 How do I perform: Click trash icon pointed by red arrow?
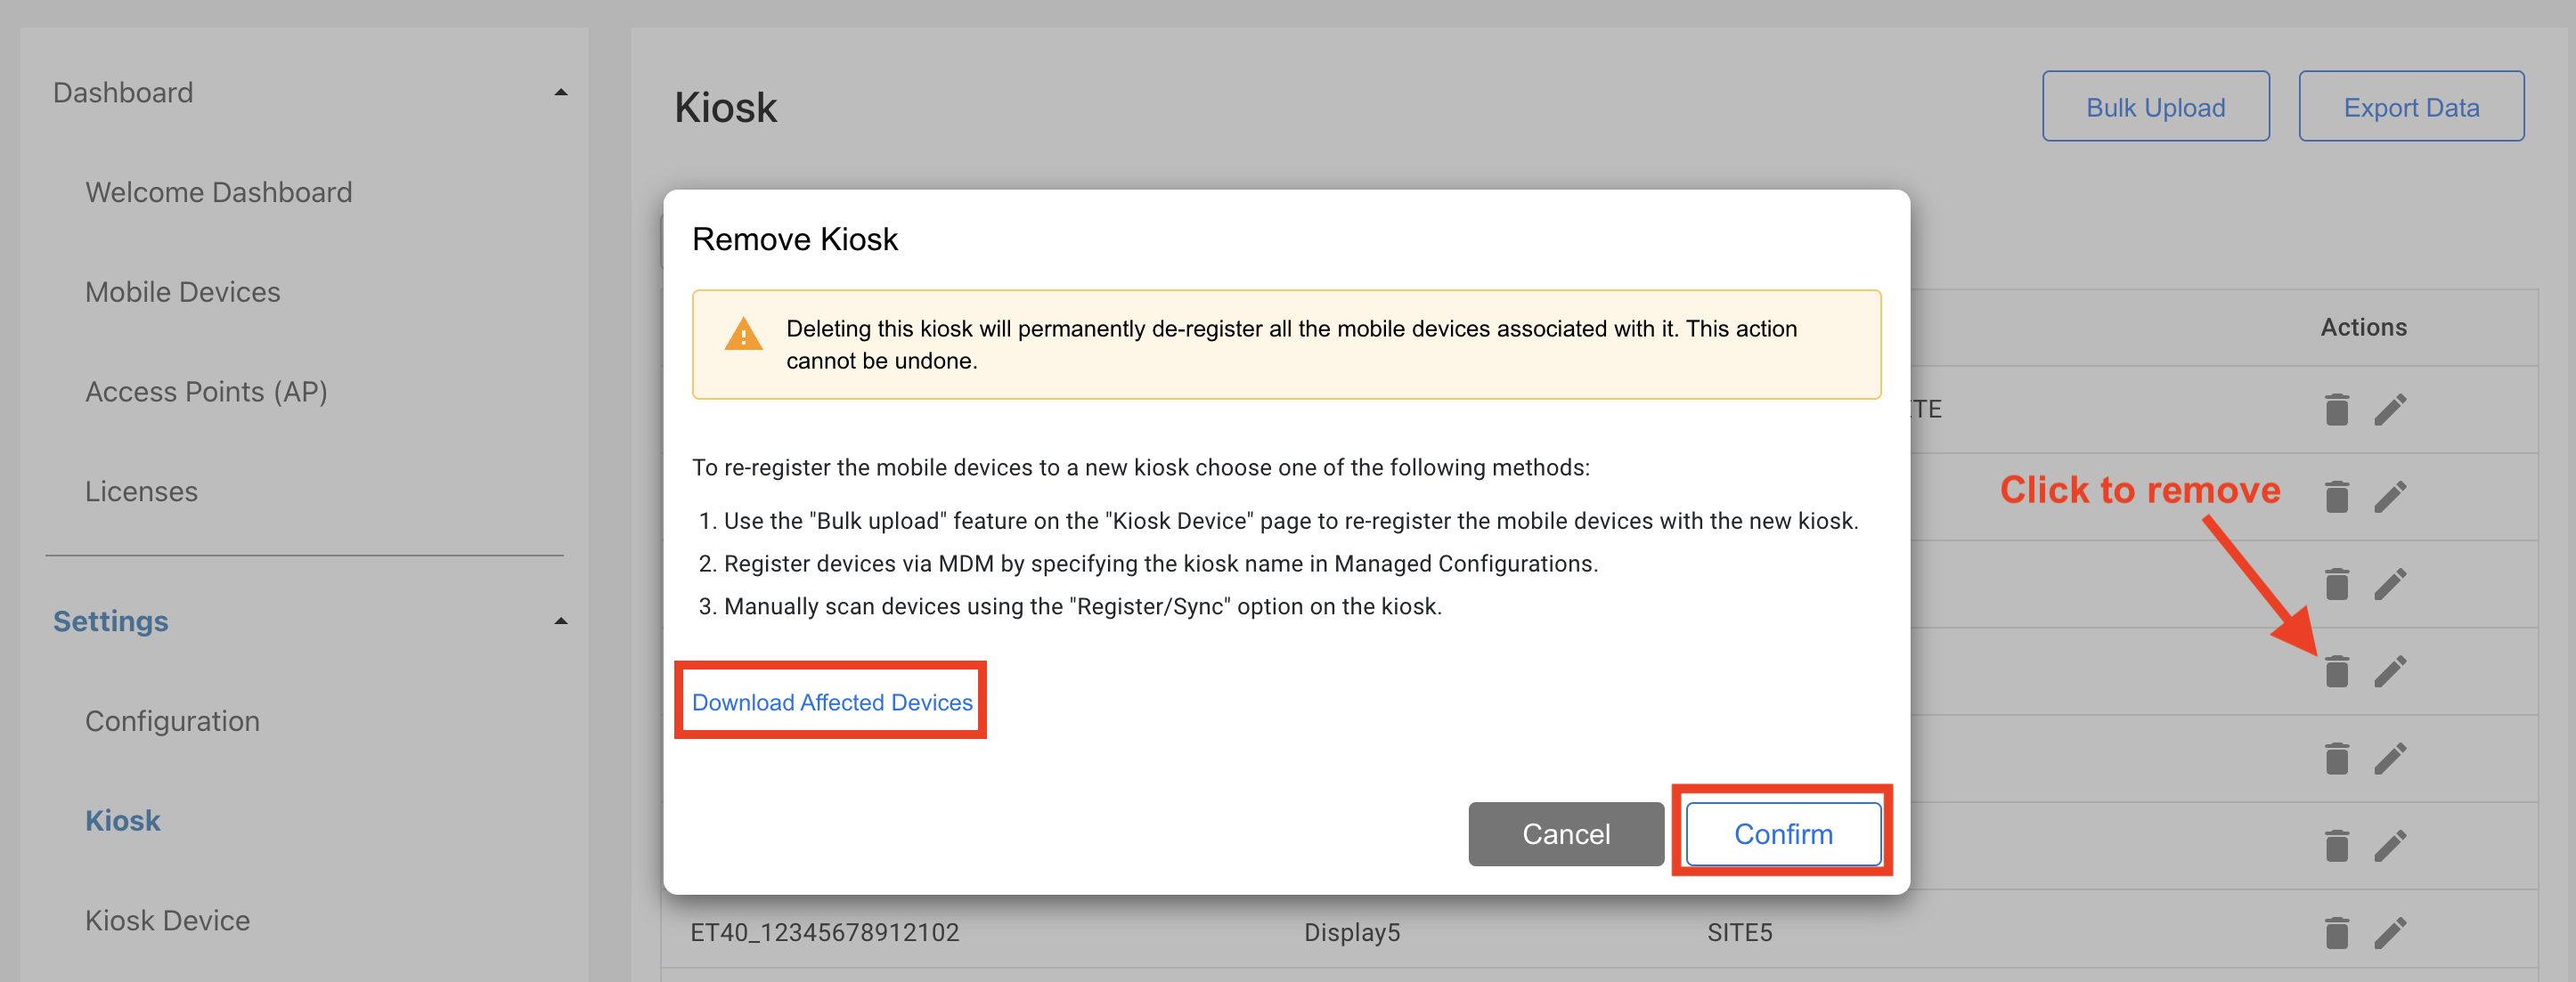coord(2336,671)
